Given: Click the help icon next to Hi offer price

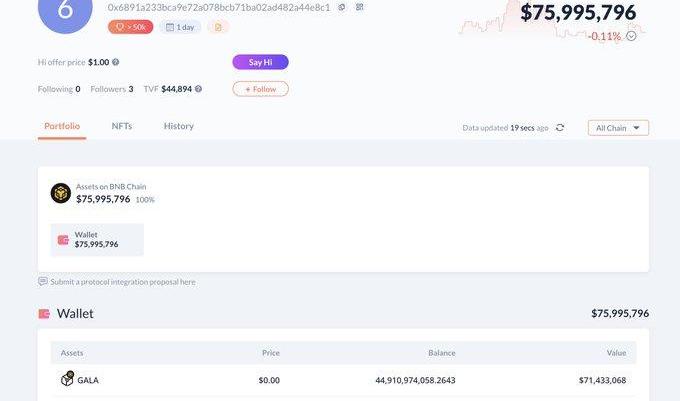Looking at the screenshot, I should coord(116,62).
